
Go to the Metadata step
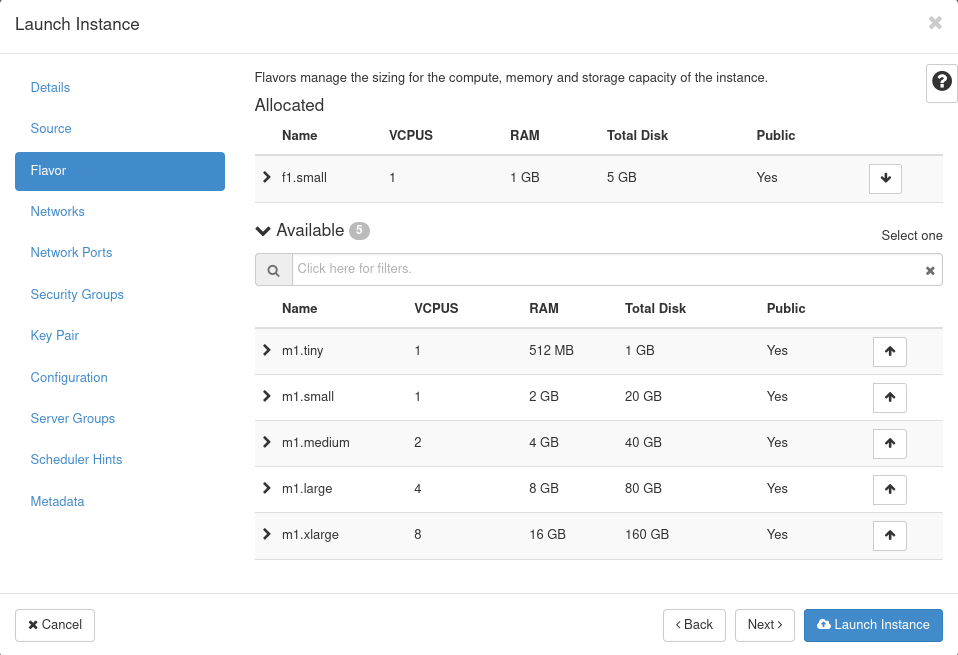(x=57, y=502)
